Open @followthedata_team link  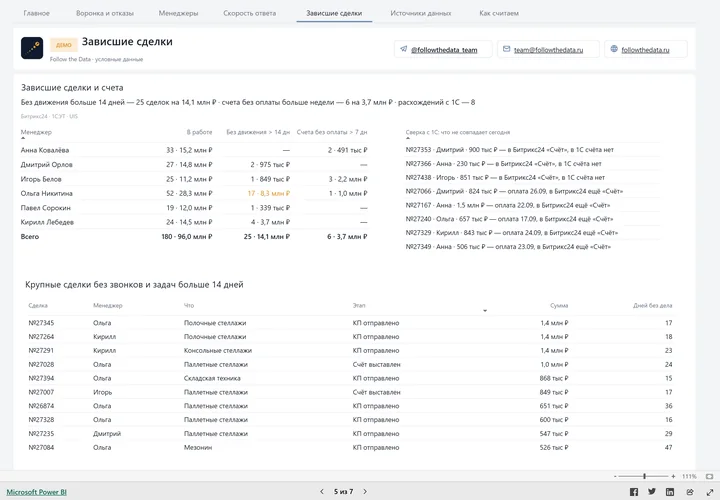point(444,50)
